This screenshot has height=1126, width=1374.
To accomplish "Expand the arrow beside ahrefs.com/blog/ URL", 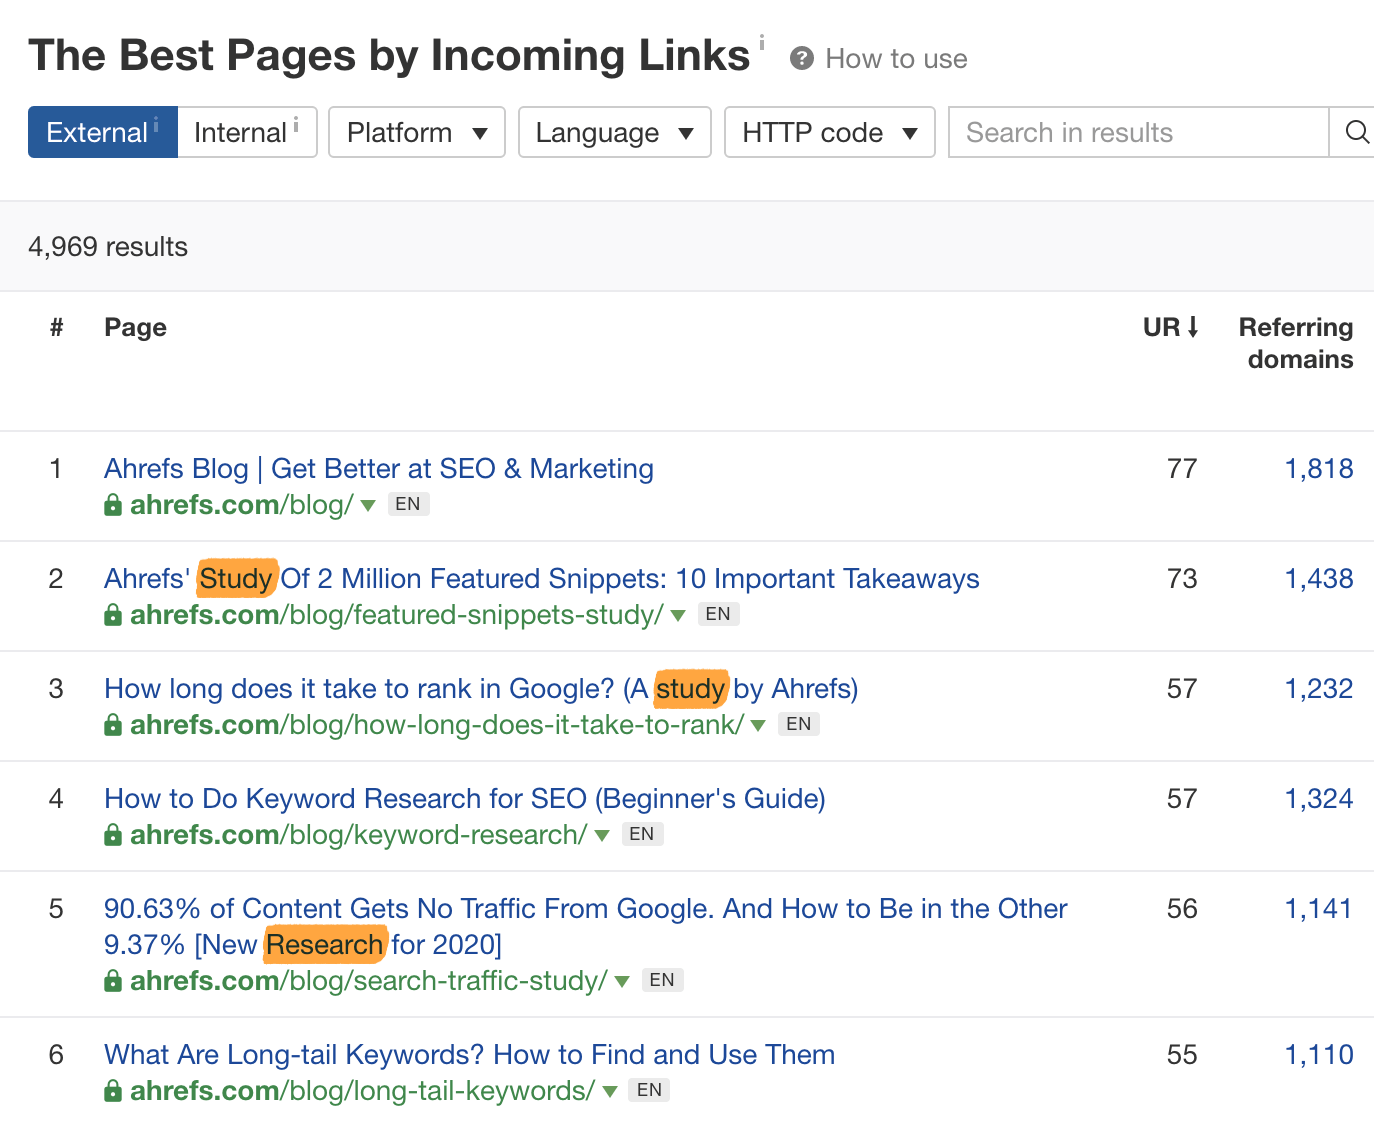I will point(368,505).
